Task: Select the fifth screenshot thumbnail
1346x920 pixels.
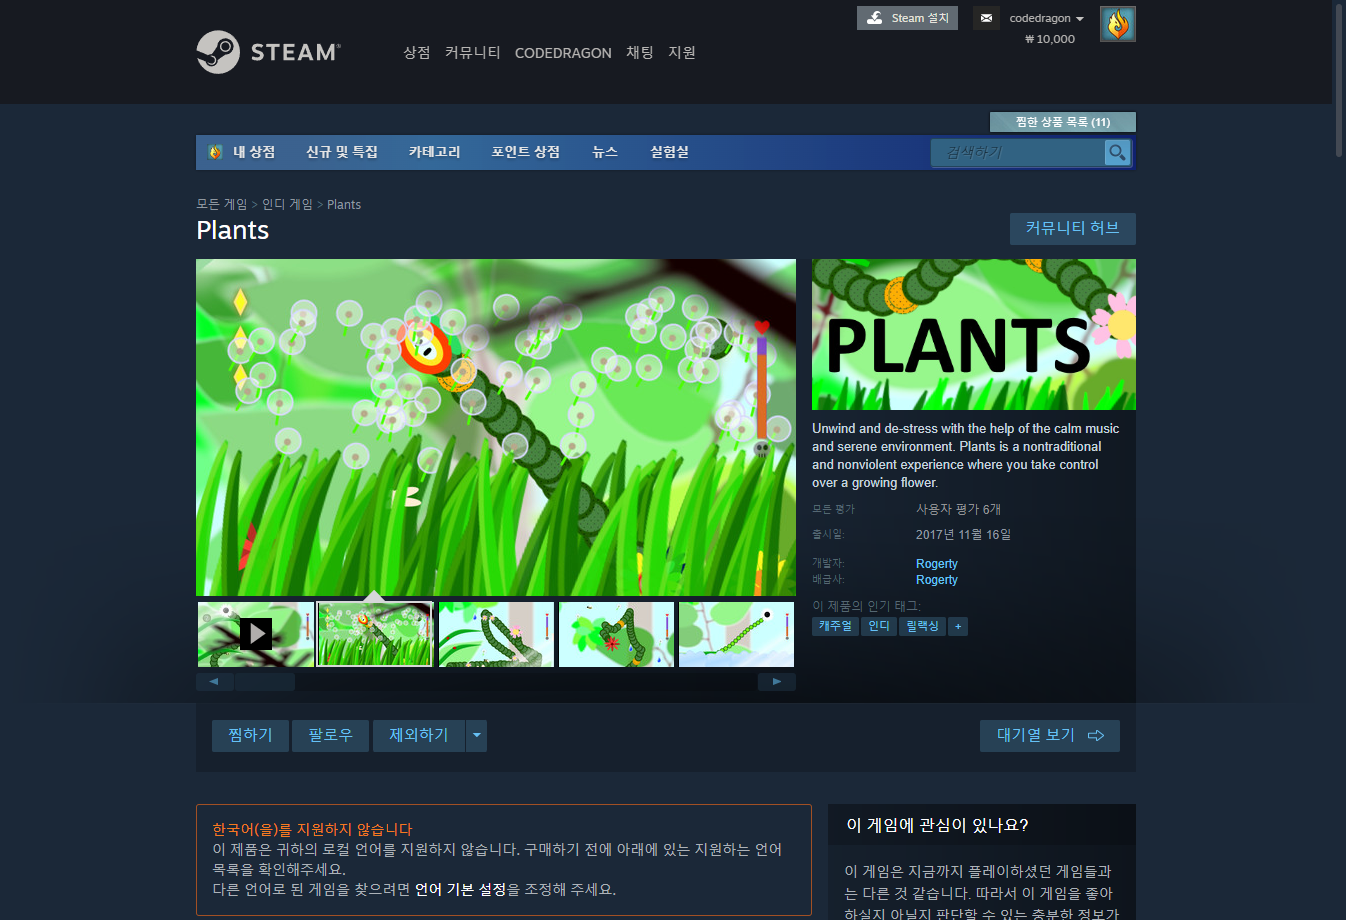Action: 736,634
